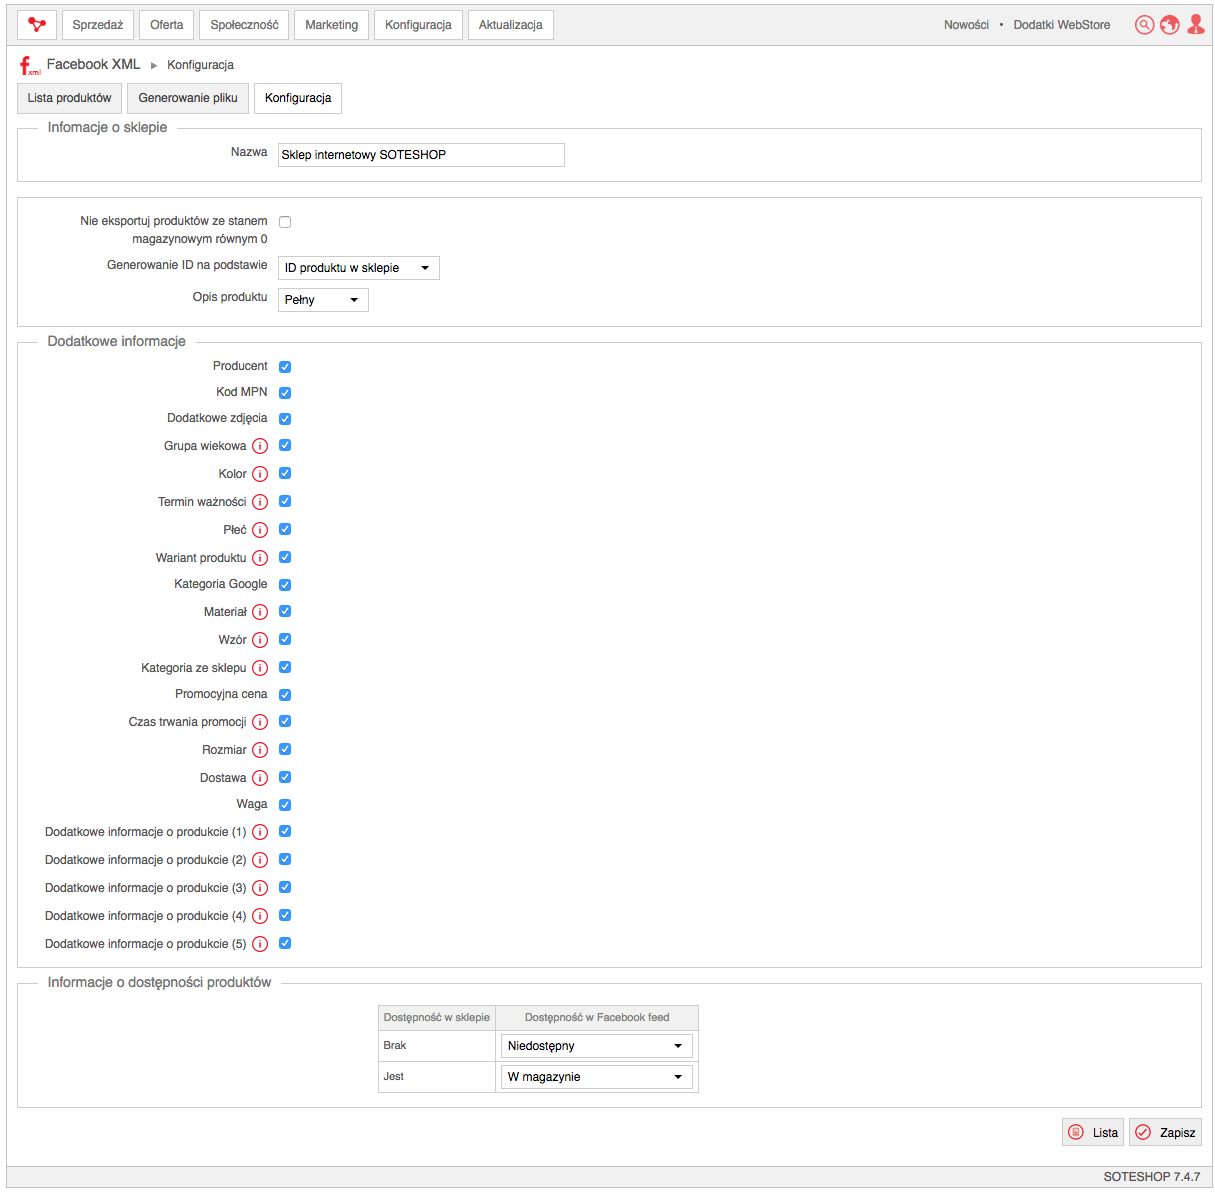The height and width of the screenshot is (1192, 1215).
Task: Open the Sprzedaż menu
Action: click(98, 25)
